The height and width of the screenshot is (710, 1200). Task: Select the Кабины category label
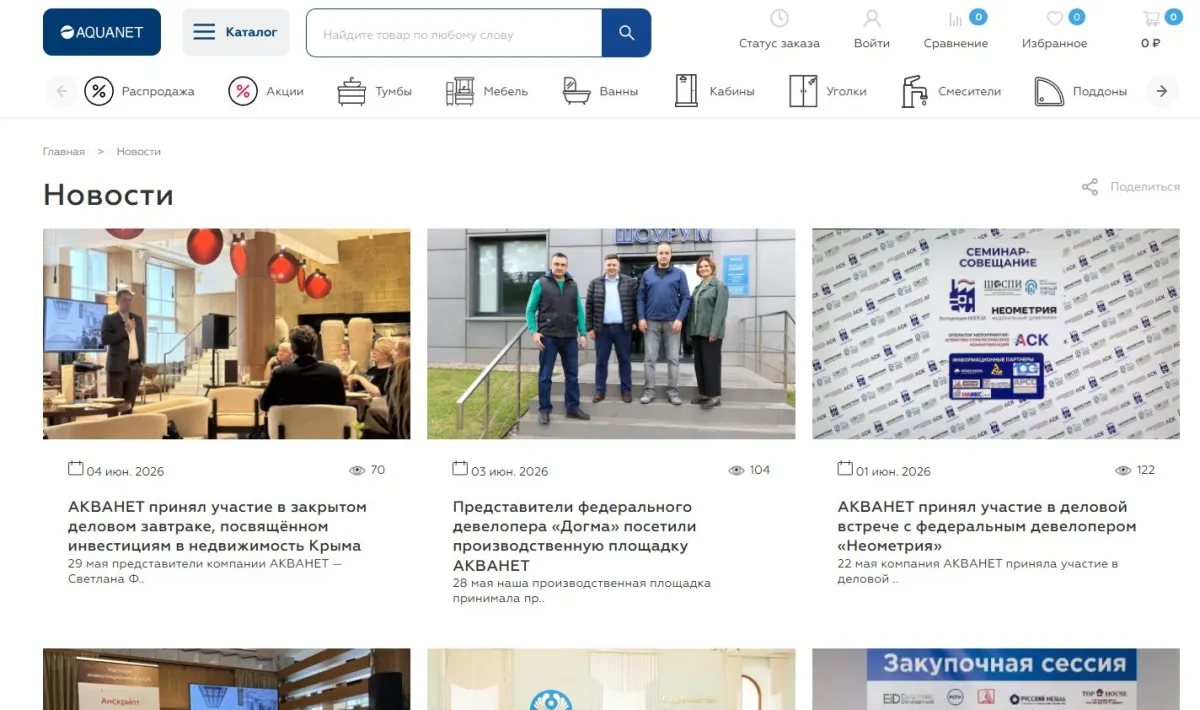tap(732, 91)
